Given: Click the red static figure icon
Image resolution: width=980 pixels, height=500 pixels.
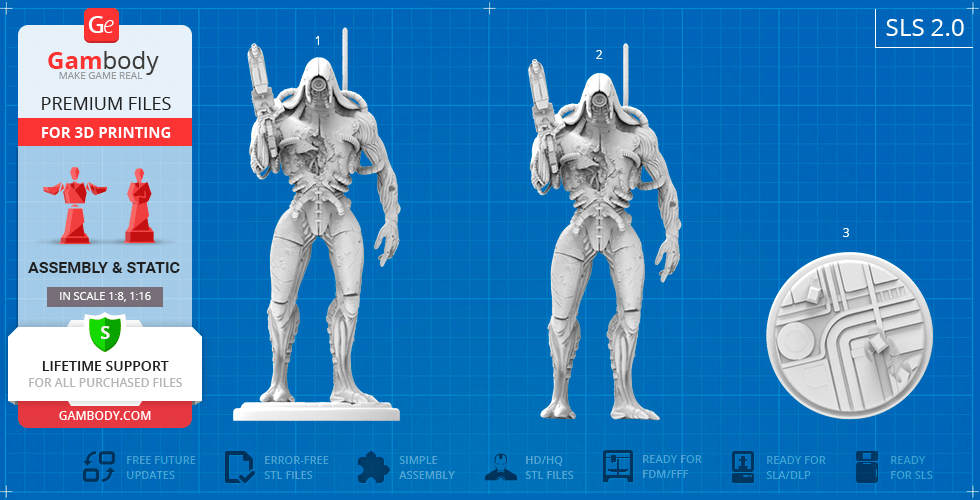Looking at the screenshot, I should [138, 207].
